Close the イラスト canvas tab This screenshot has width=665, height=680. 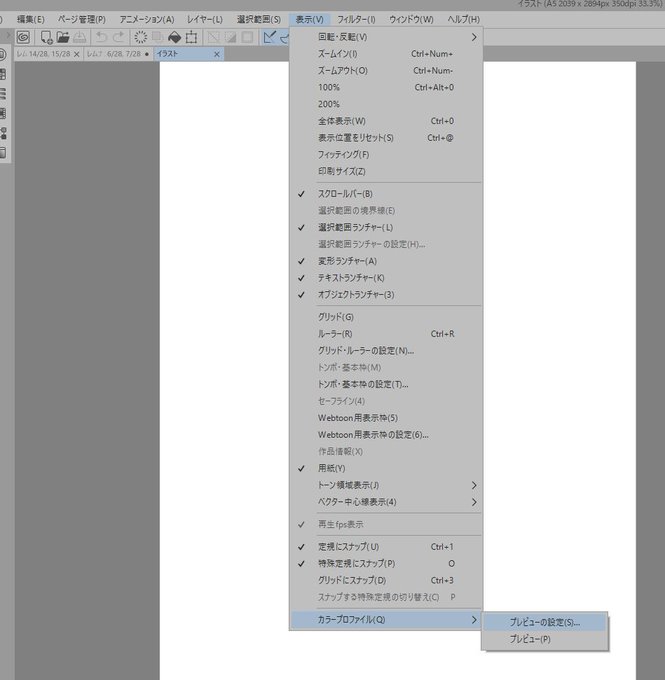tap(217, 54)
